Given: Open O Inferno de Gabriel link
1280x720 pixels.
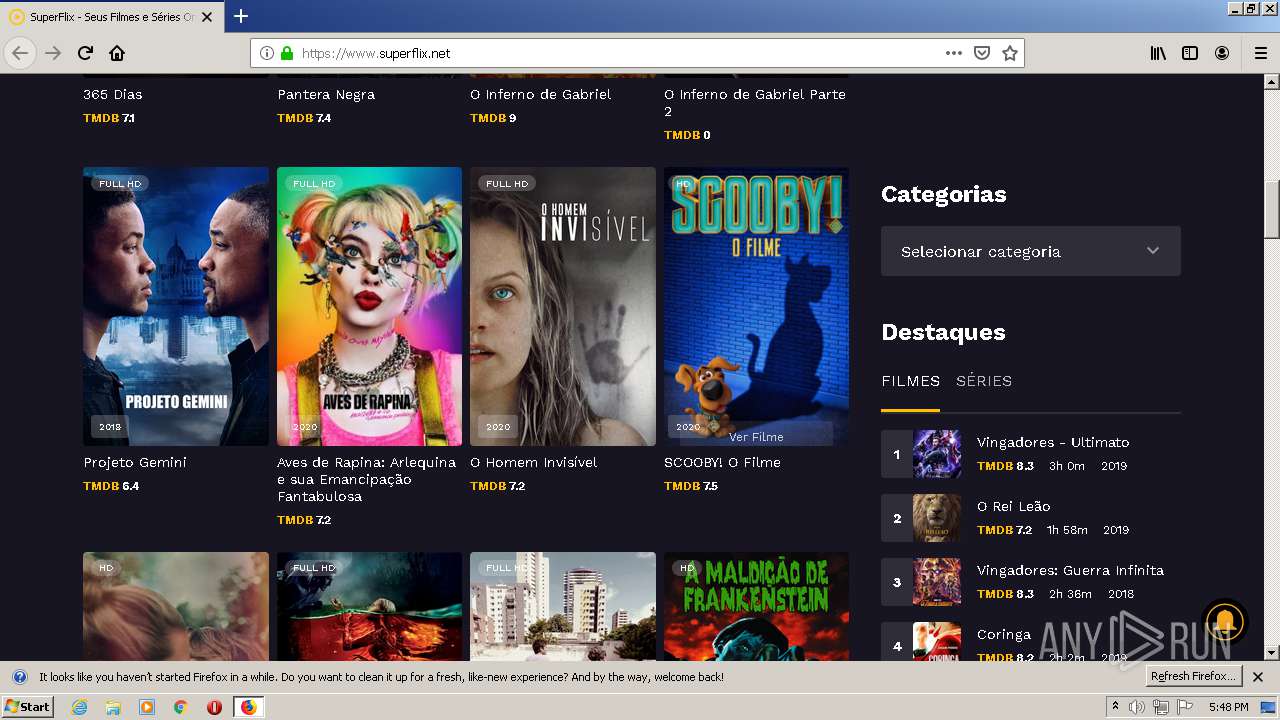Looking at the screenshot, I should tap(540, 94).
